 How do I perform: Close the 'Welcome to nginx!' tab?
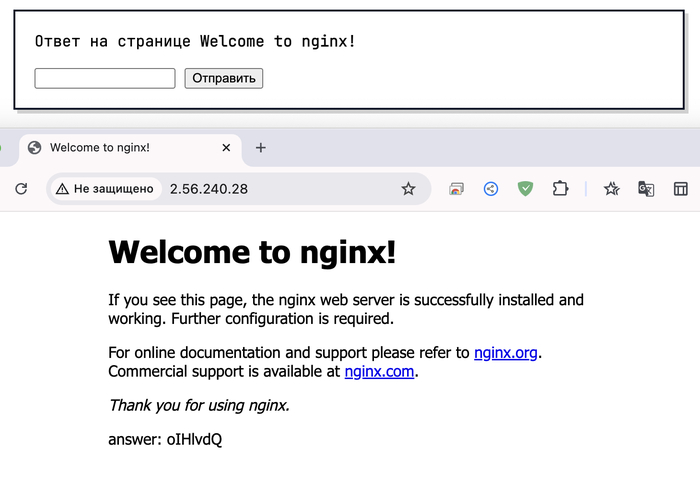click(x=226, y=147)
